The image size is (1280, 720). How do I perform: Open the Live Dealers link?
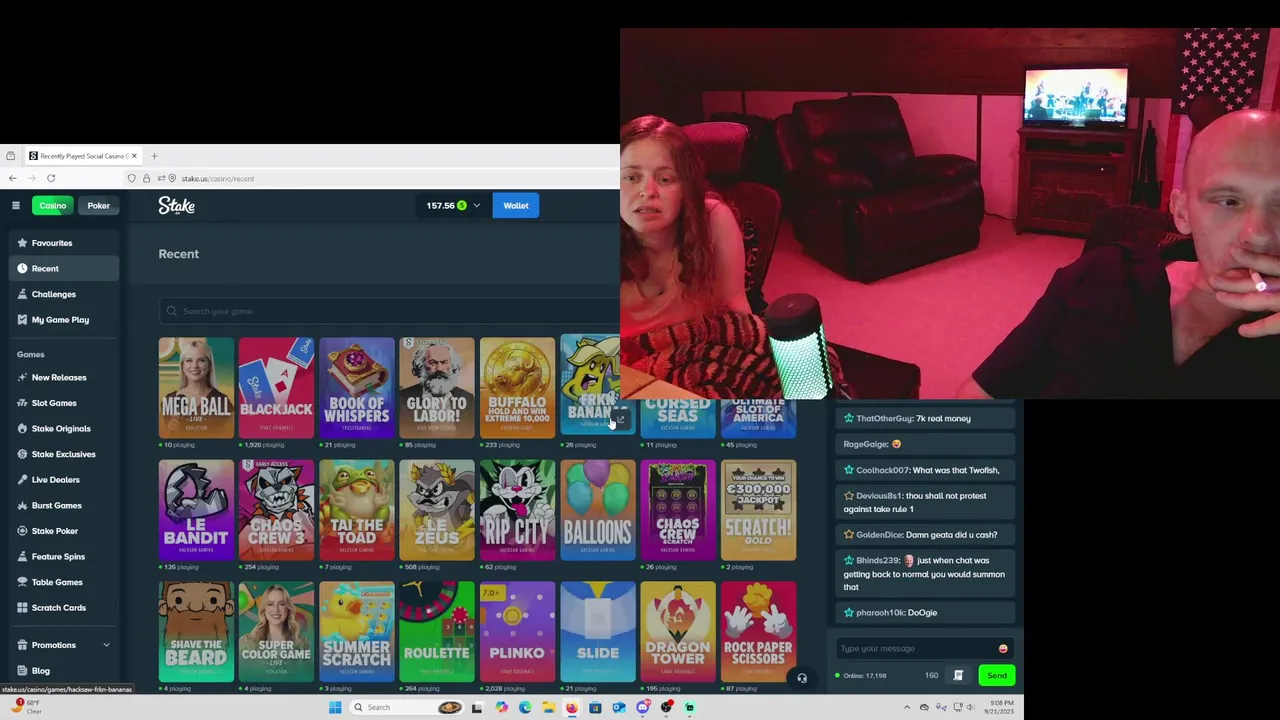click(55, 480)
